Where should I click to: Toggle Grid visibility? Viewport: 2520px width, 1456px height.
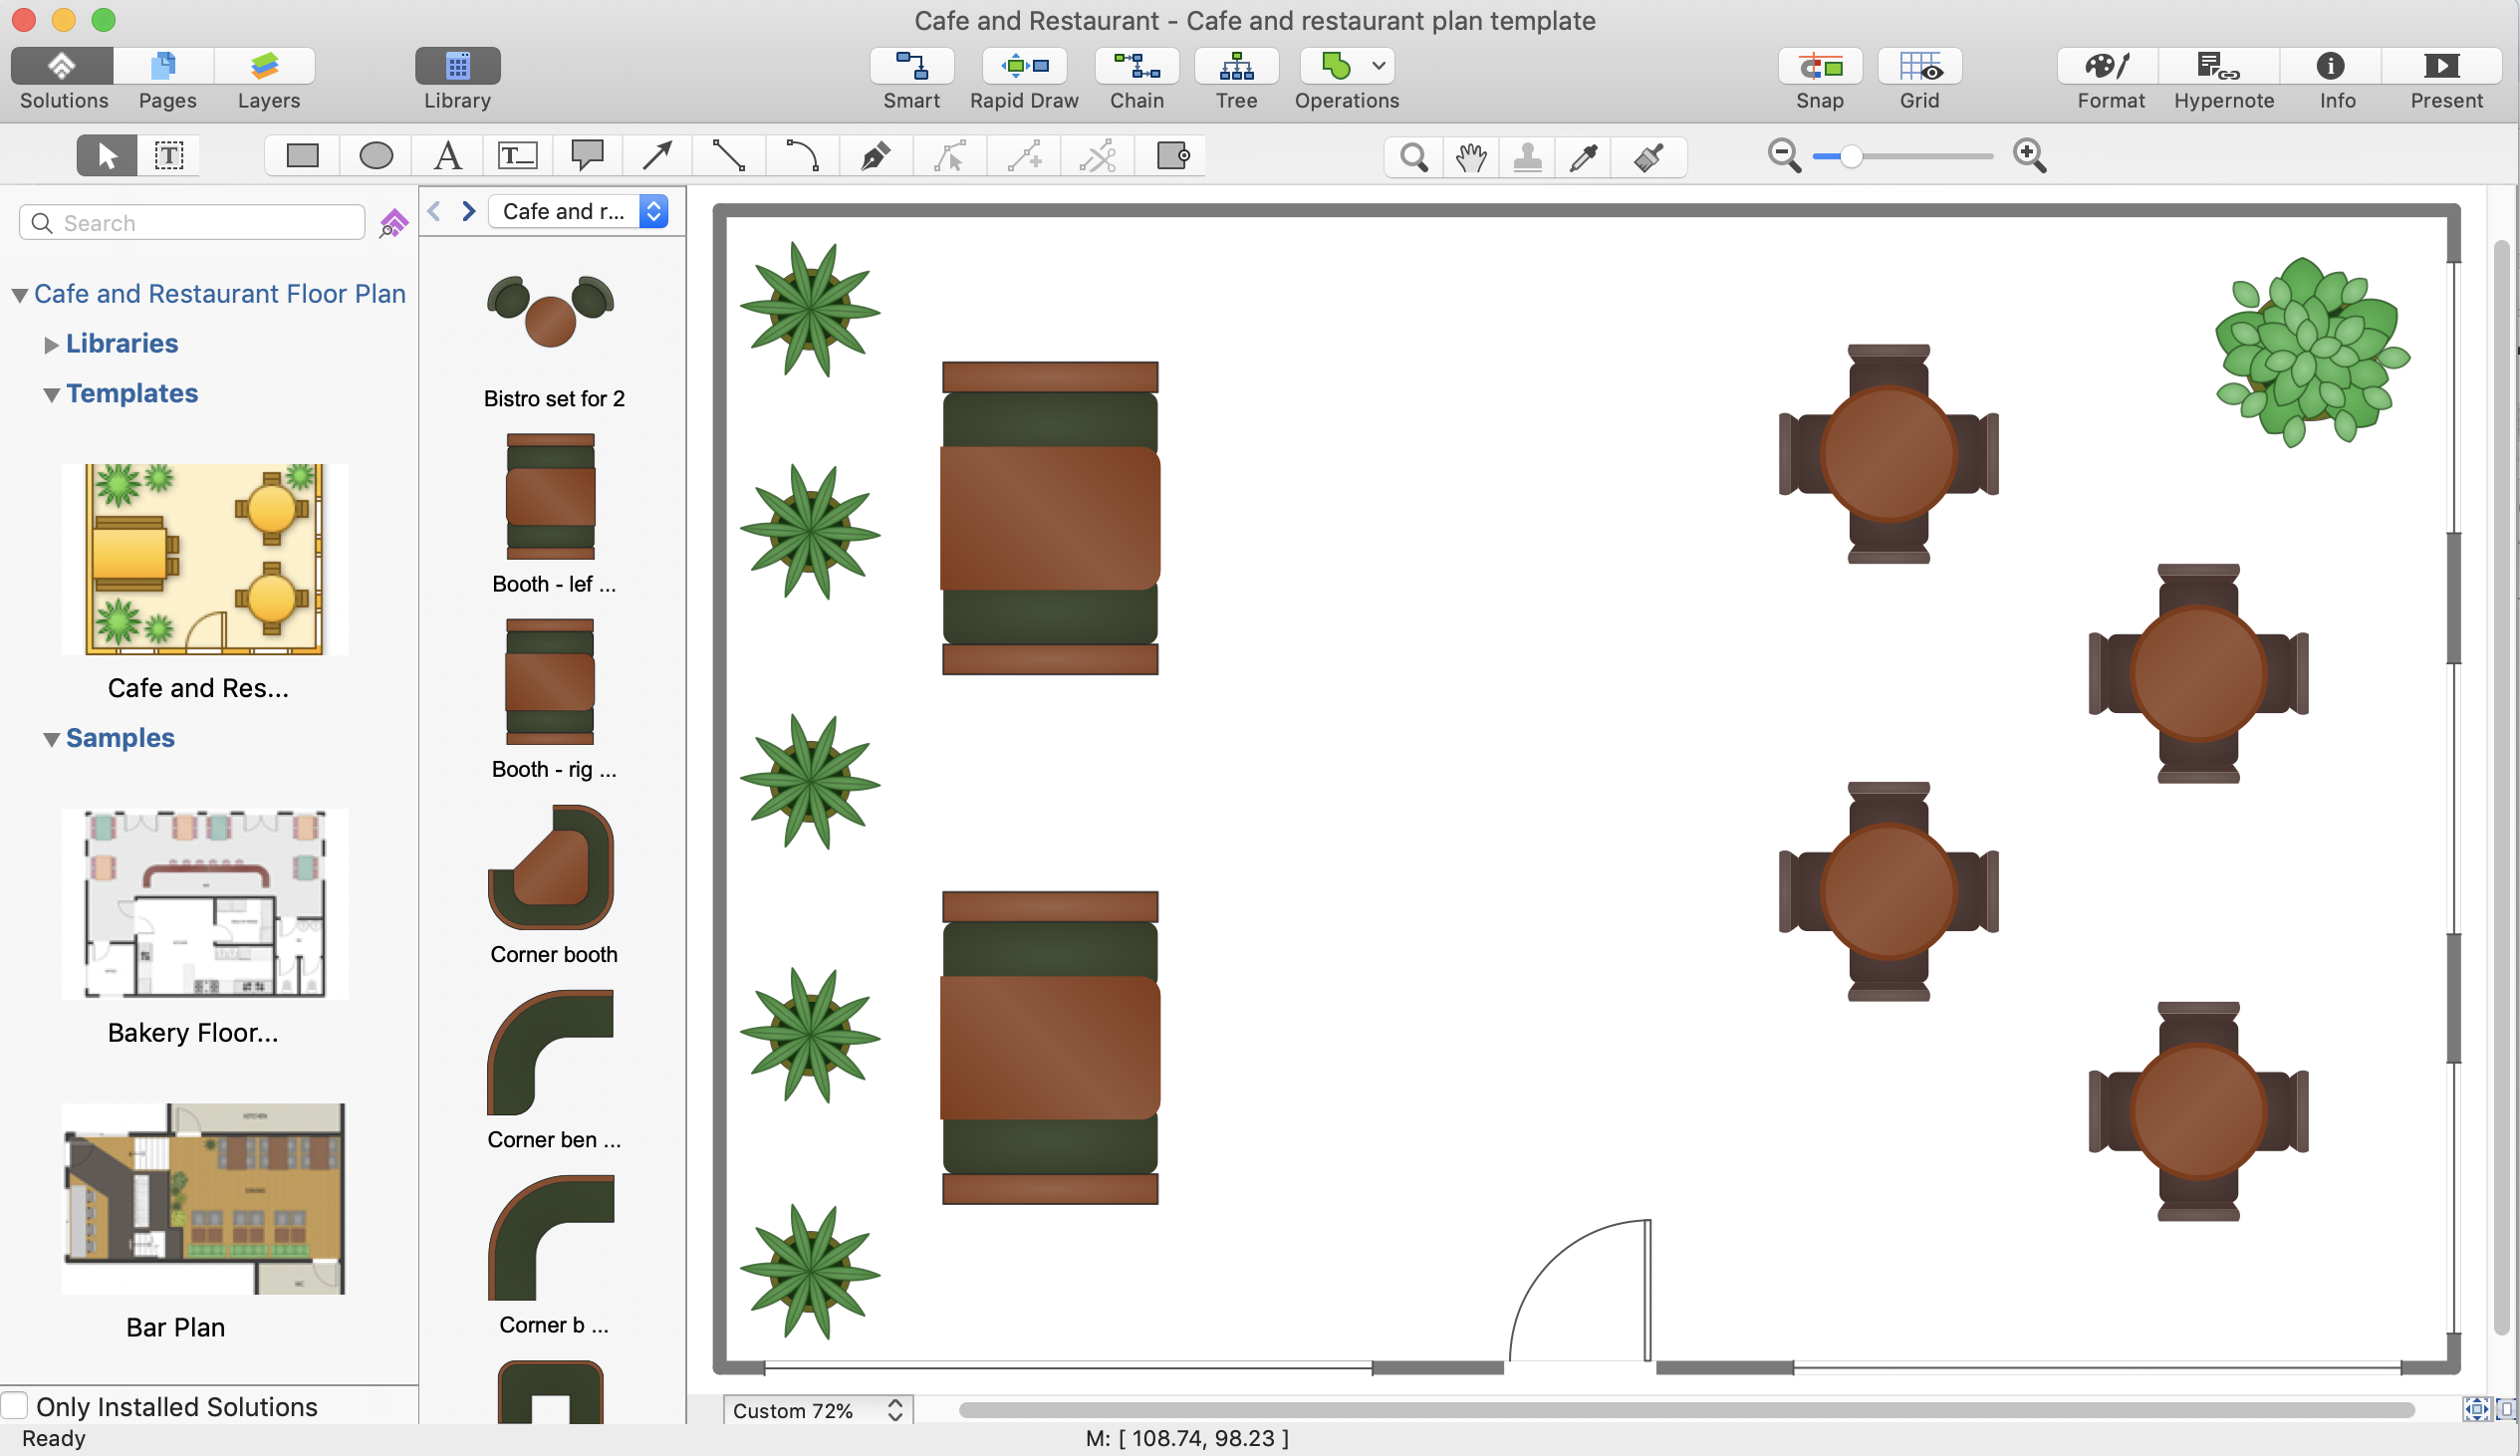click(x=1919, y=67)
